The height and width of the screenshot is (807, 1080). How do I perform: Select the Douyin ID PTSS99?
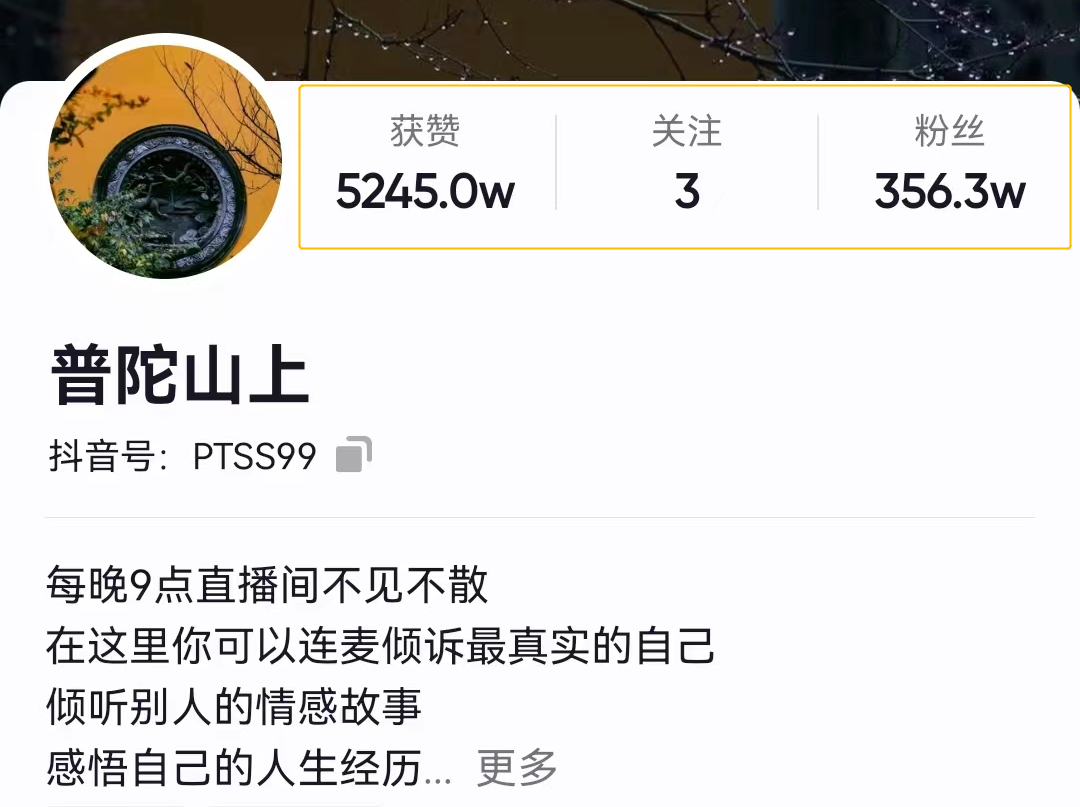pos(254,456)
